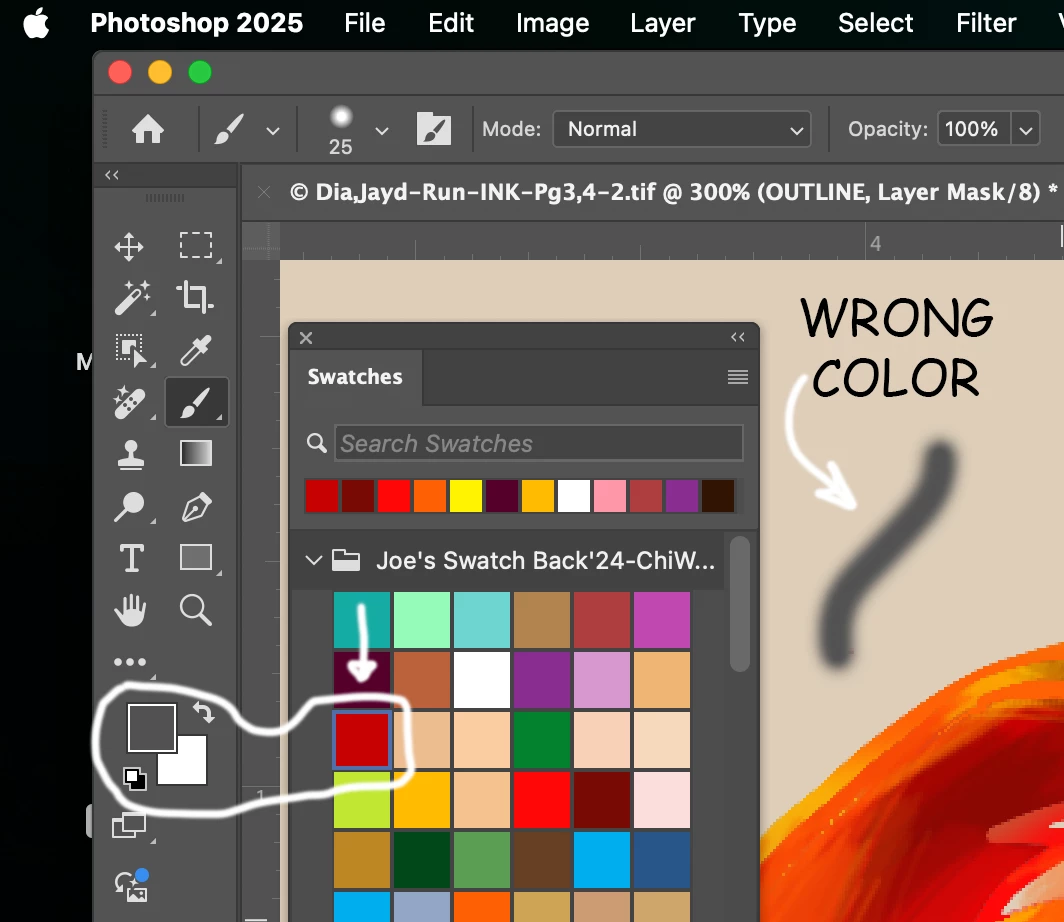Pick the dark green swatch in group
The width and height of the screenshot is (1064, 922).
point(421,860)
